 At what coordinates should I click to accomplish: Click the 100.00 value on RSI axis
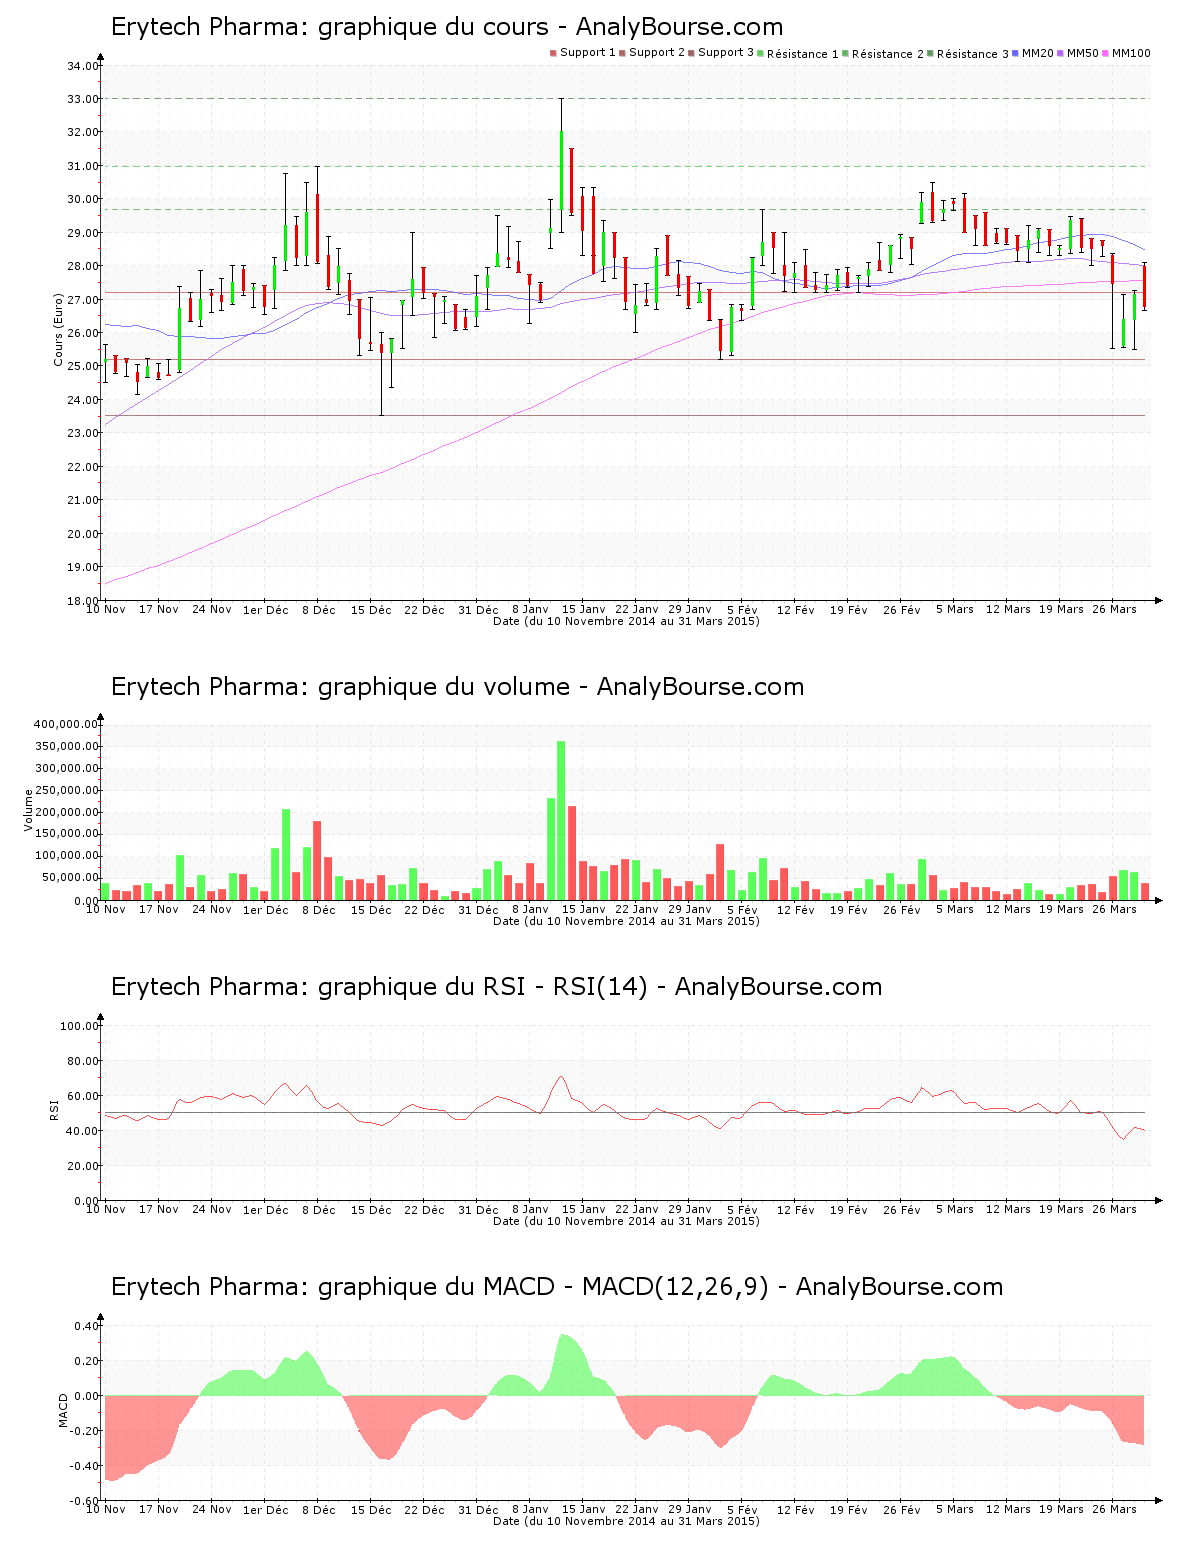point(79,1026)
